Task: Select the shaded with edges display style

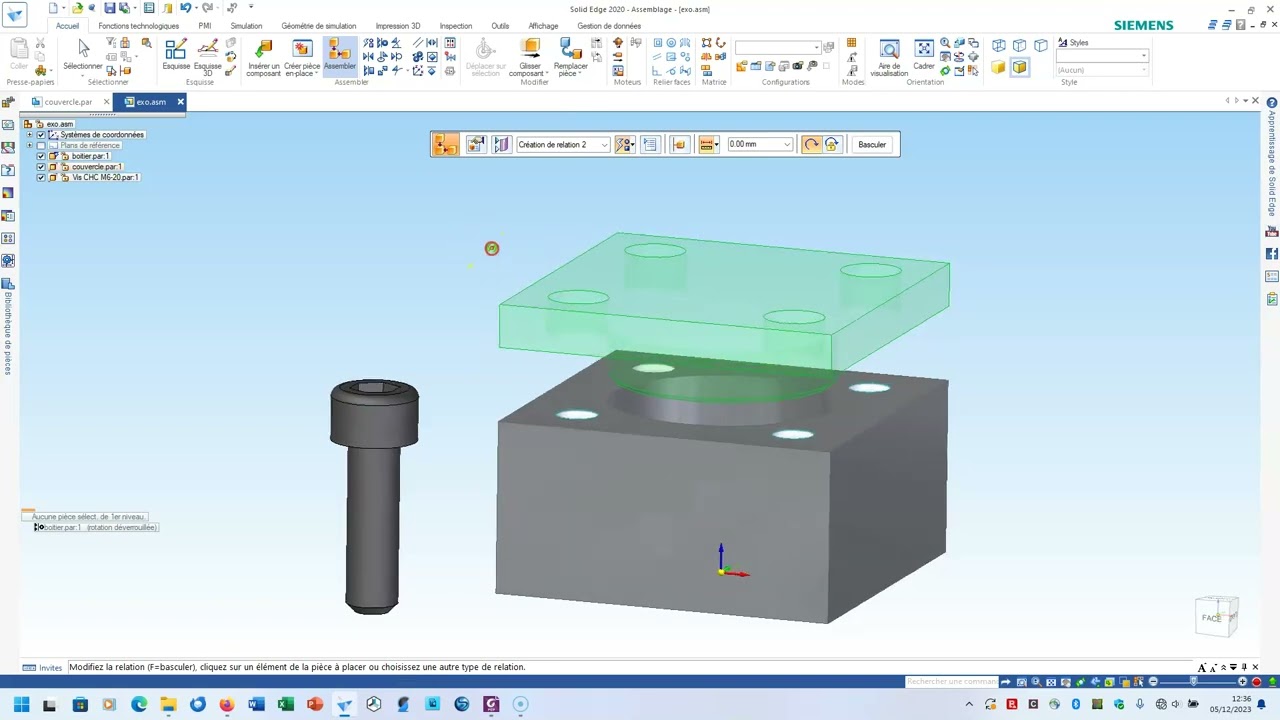Action: point(1019,67)
